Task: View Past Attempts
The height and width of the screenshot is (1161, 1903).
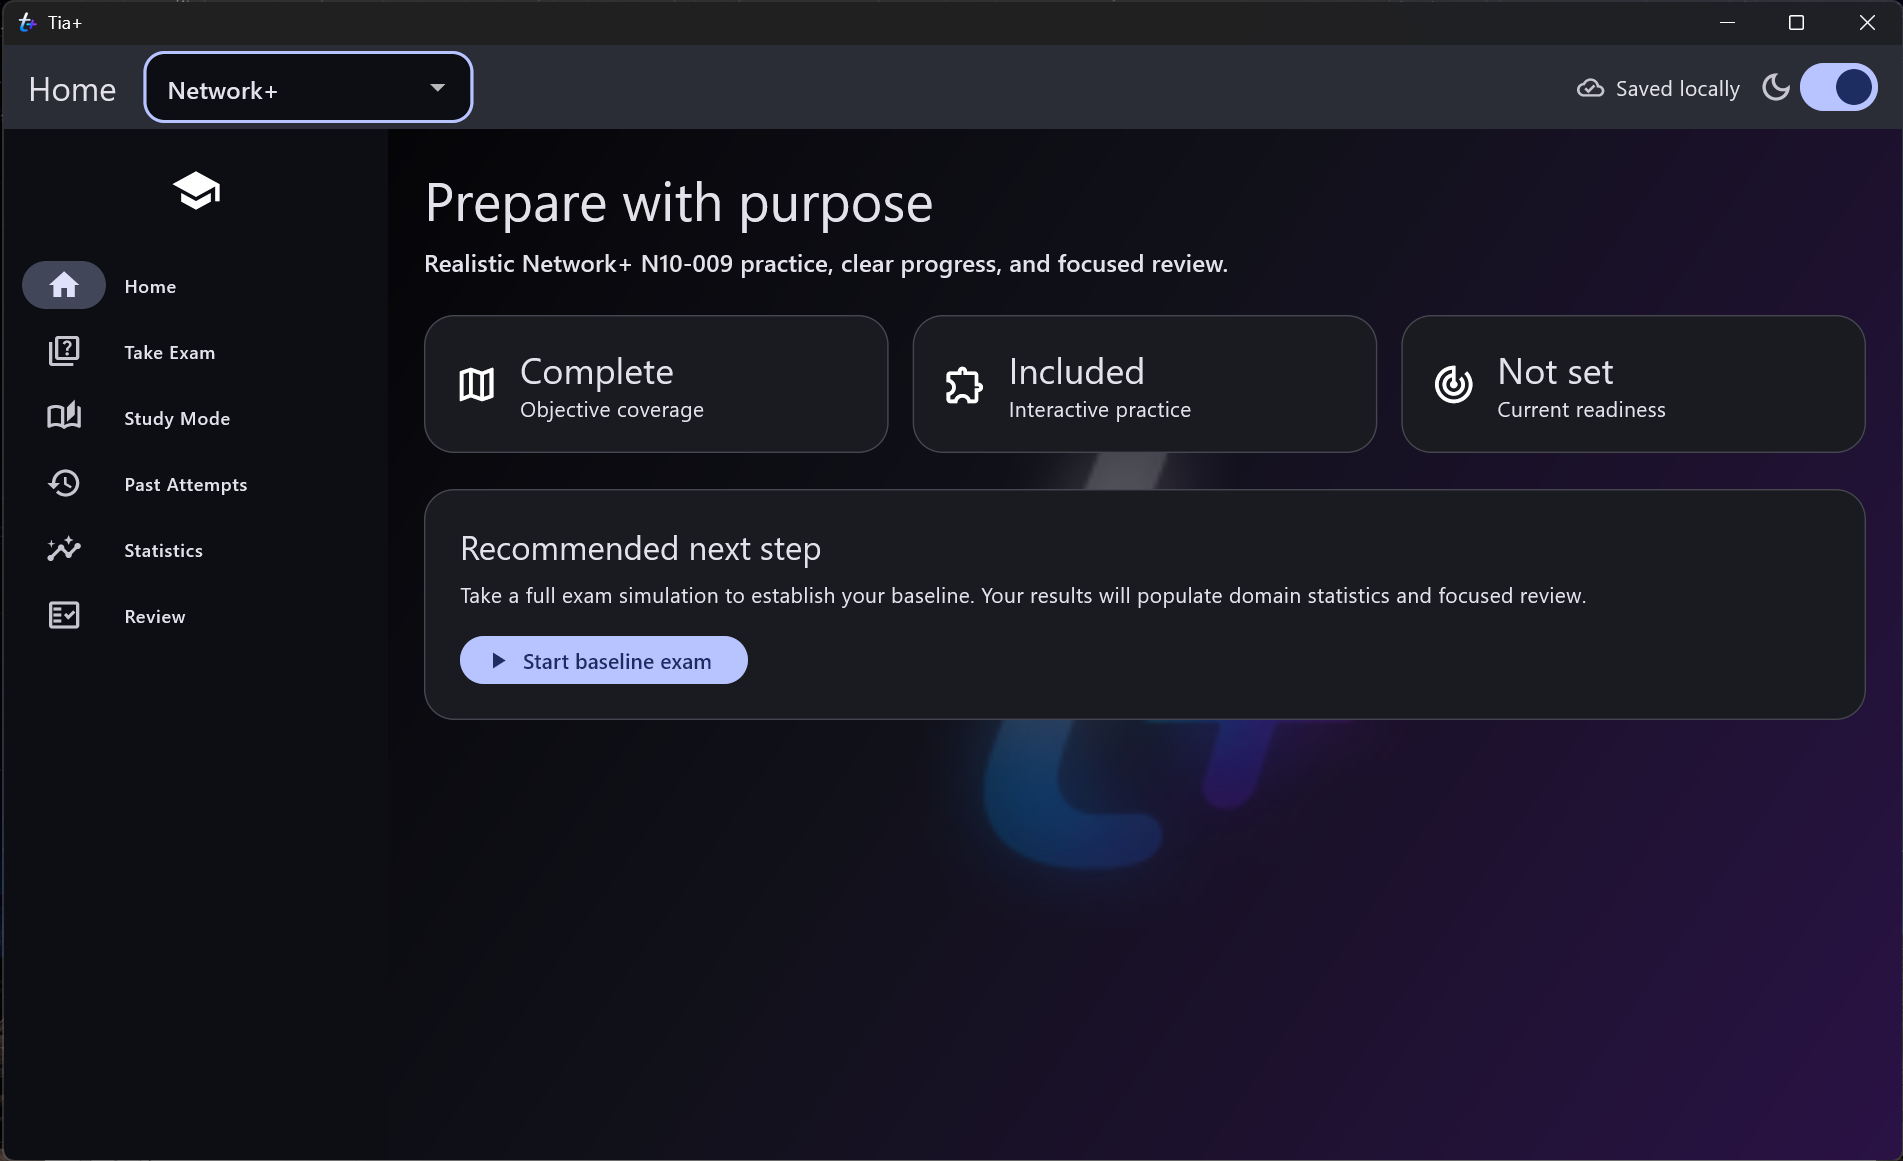Action: tap(195, 484)
